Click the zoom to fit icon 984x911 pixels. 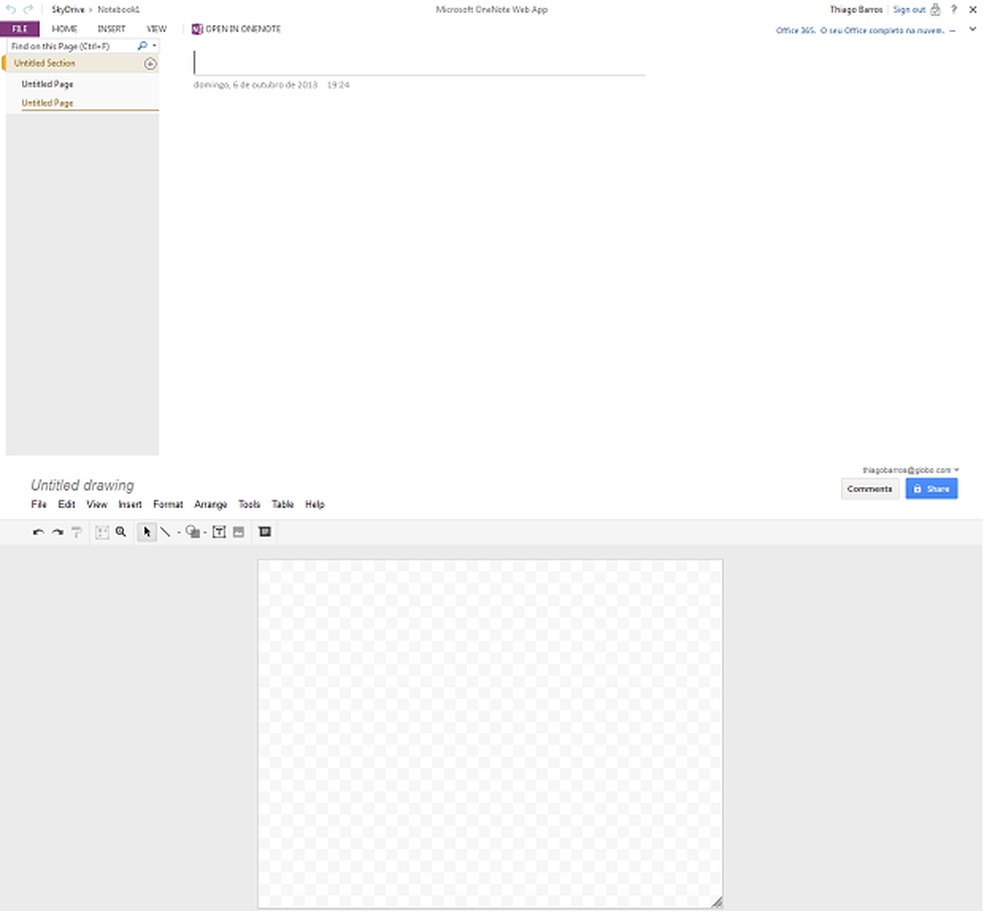[102, 532]
